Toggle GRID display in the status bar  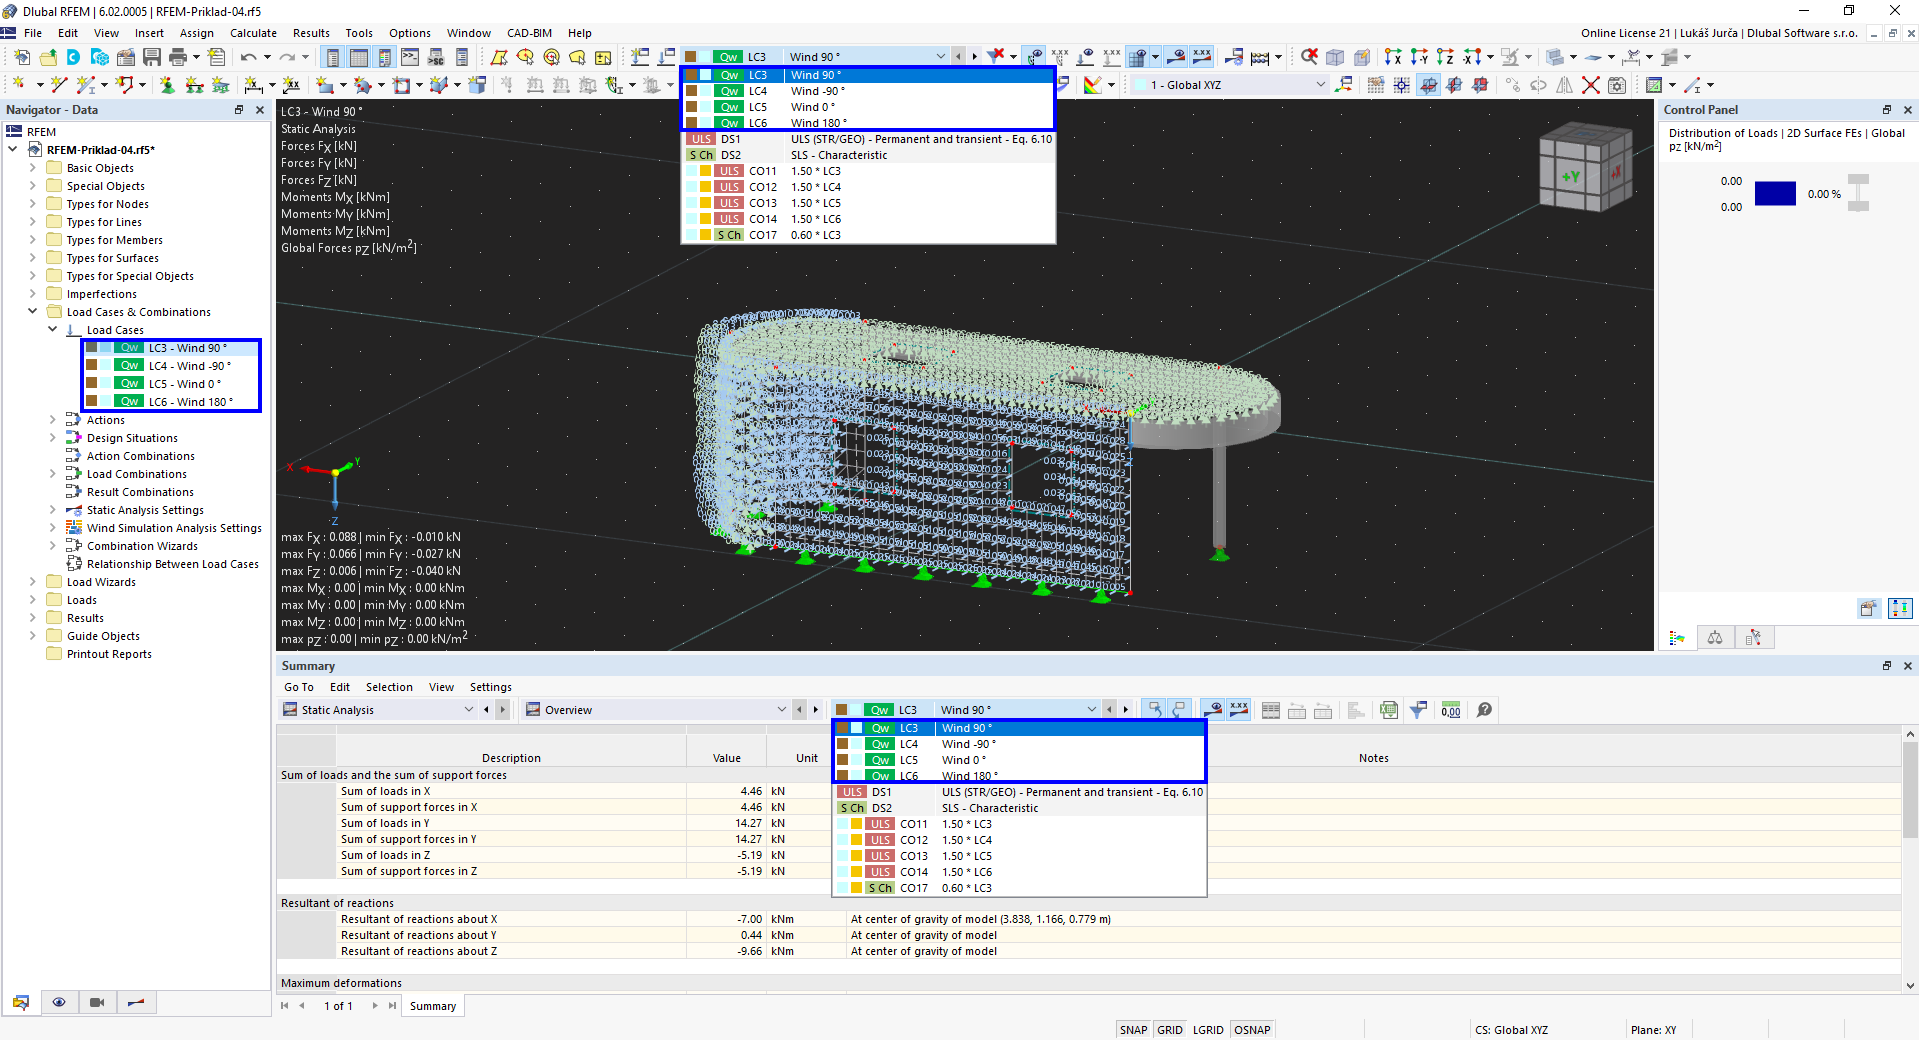point(1169,1029)
